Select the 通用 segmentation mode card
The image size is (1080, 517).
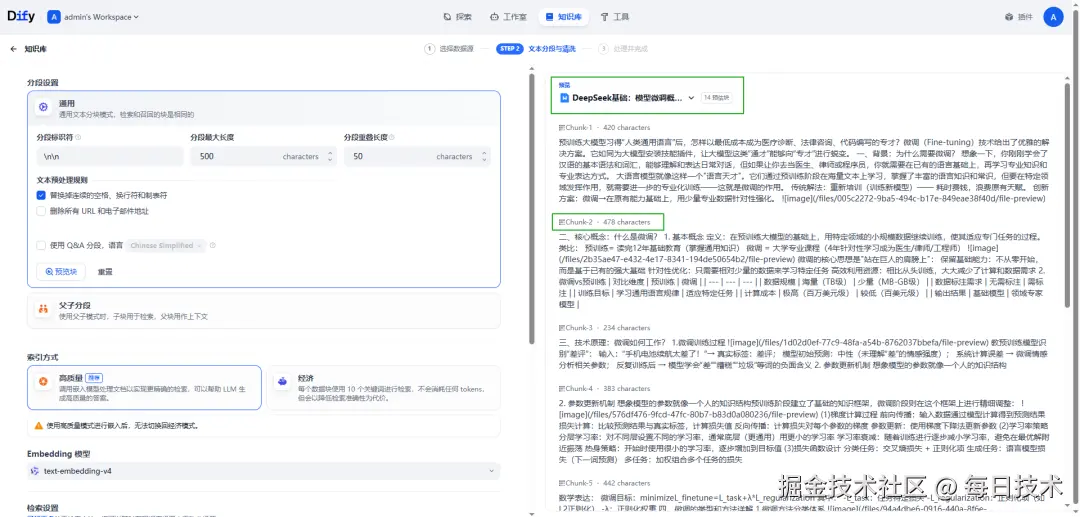click(x=263, y=108)
